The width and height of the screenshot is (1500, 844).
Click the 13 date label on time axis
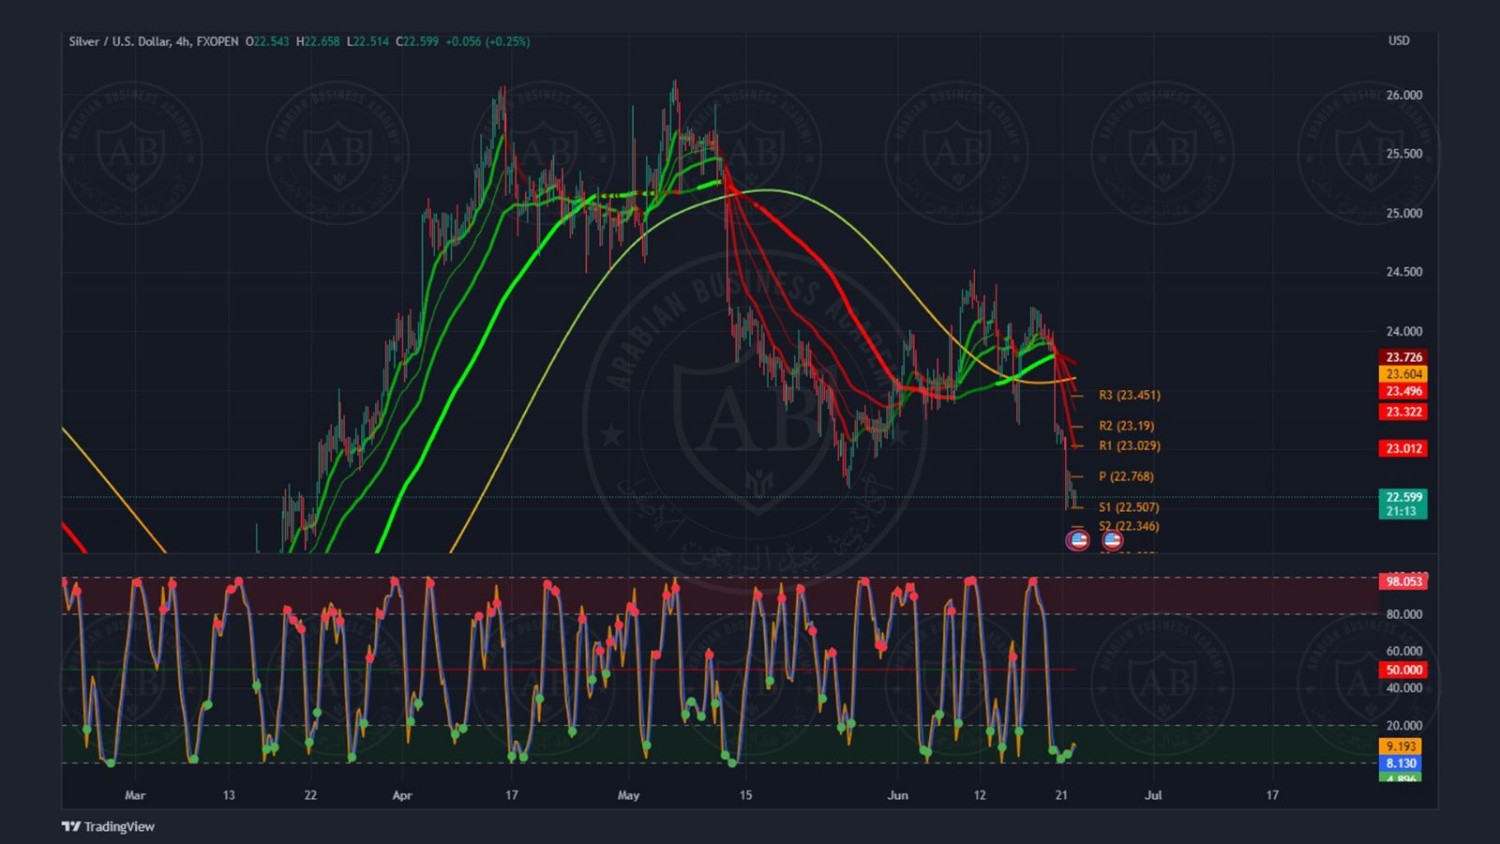click(229, 795)
